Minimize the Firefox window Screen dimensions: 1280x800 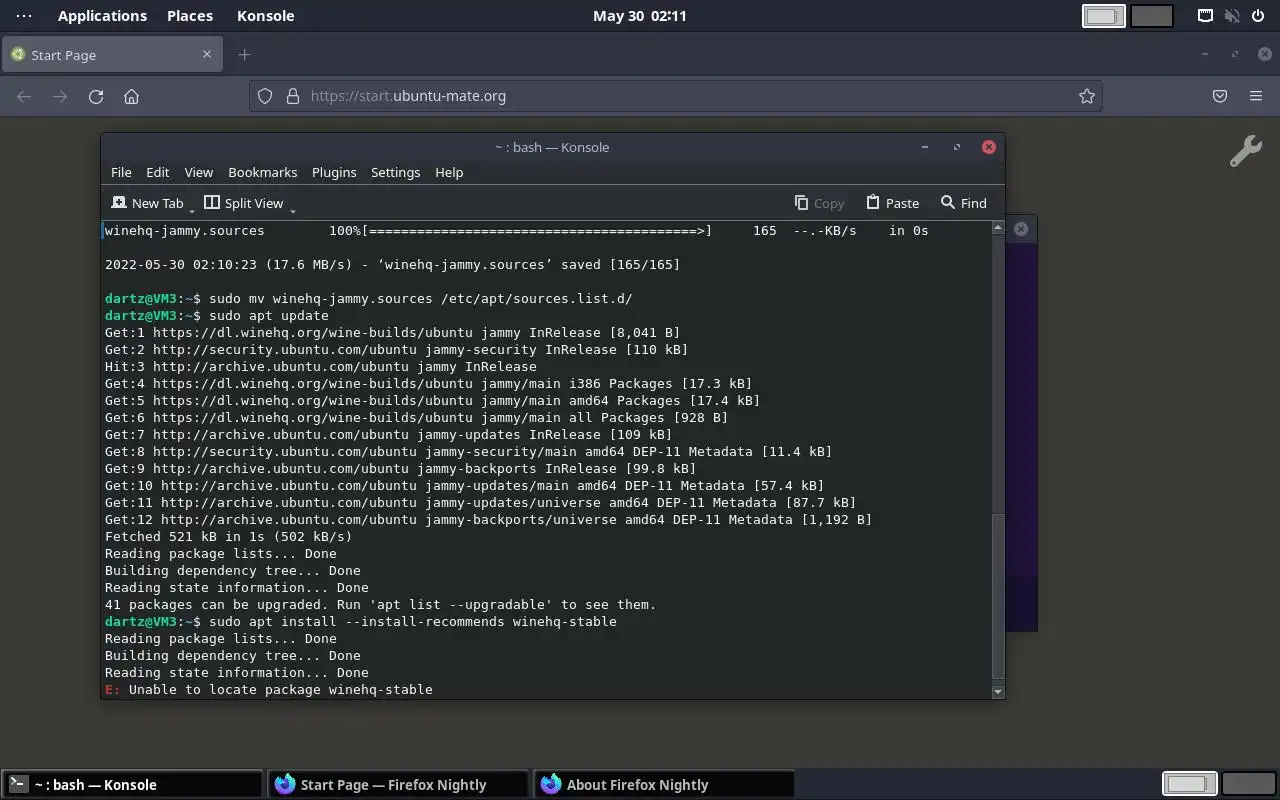(x=1205, y=55)
